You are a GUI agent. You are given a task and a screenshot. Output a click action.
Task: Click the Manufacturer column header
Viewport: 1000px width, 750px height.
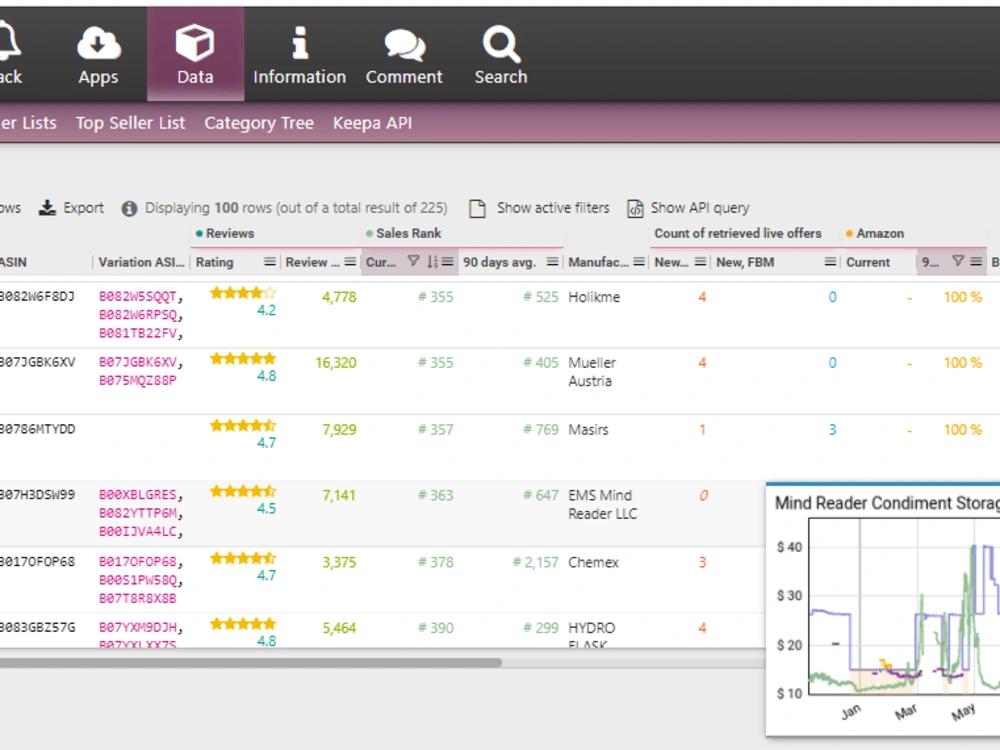(598, 262)
